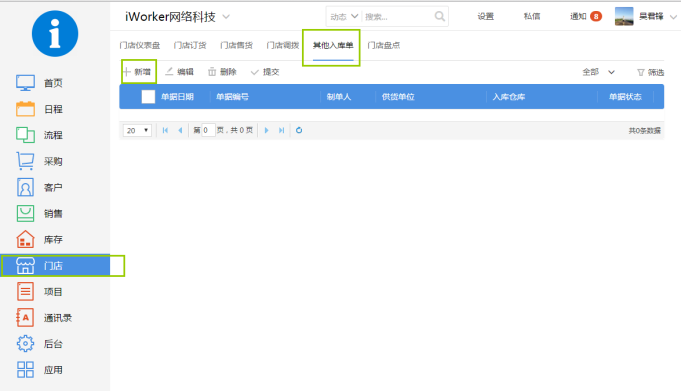The width and height of the screenshot is (681, 392).
Task: Open the 通讯录 address book icon
Action: (x=25, y=318)
